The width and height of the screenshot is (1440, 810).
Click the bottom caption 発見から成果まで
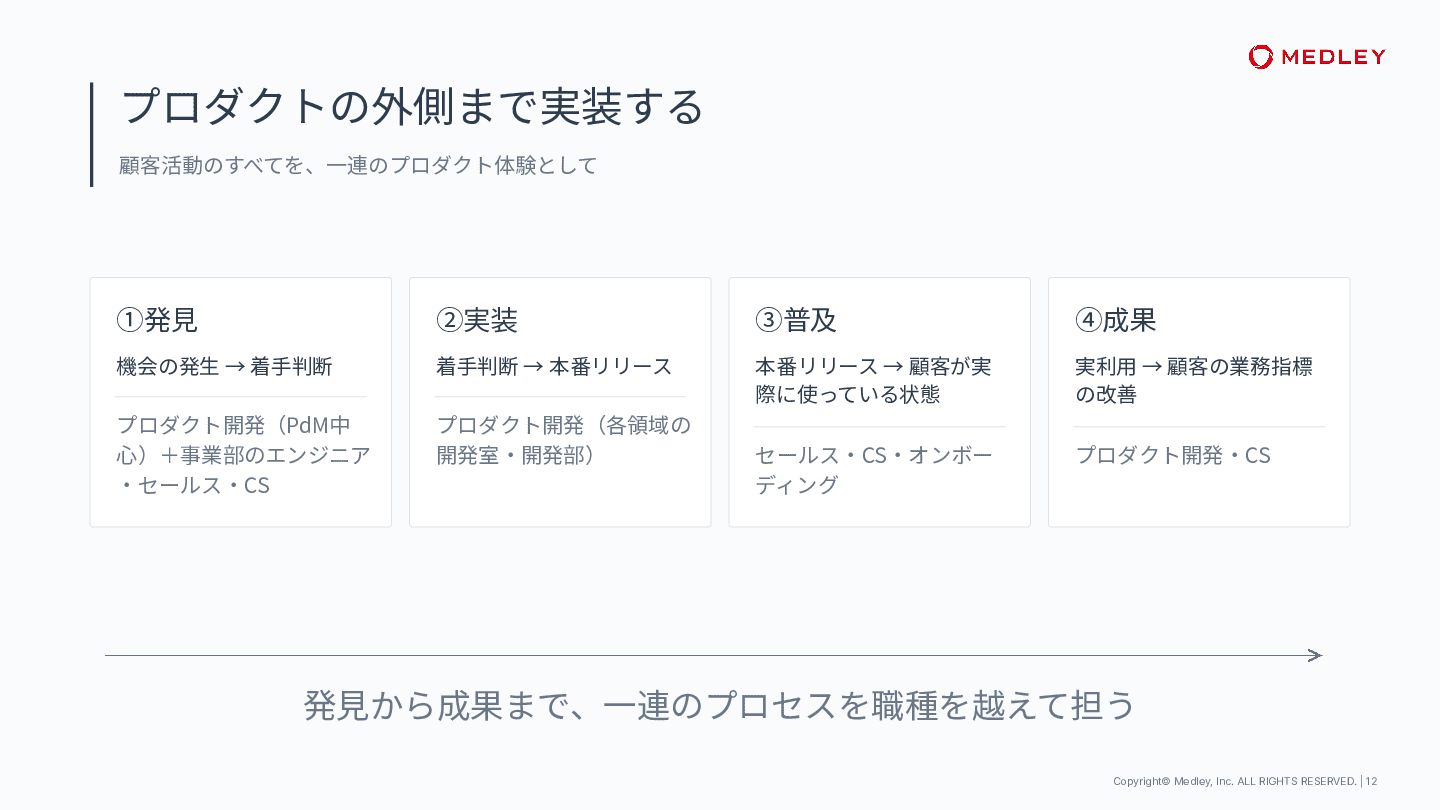coord(720,705)
